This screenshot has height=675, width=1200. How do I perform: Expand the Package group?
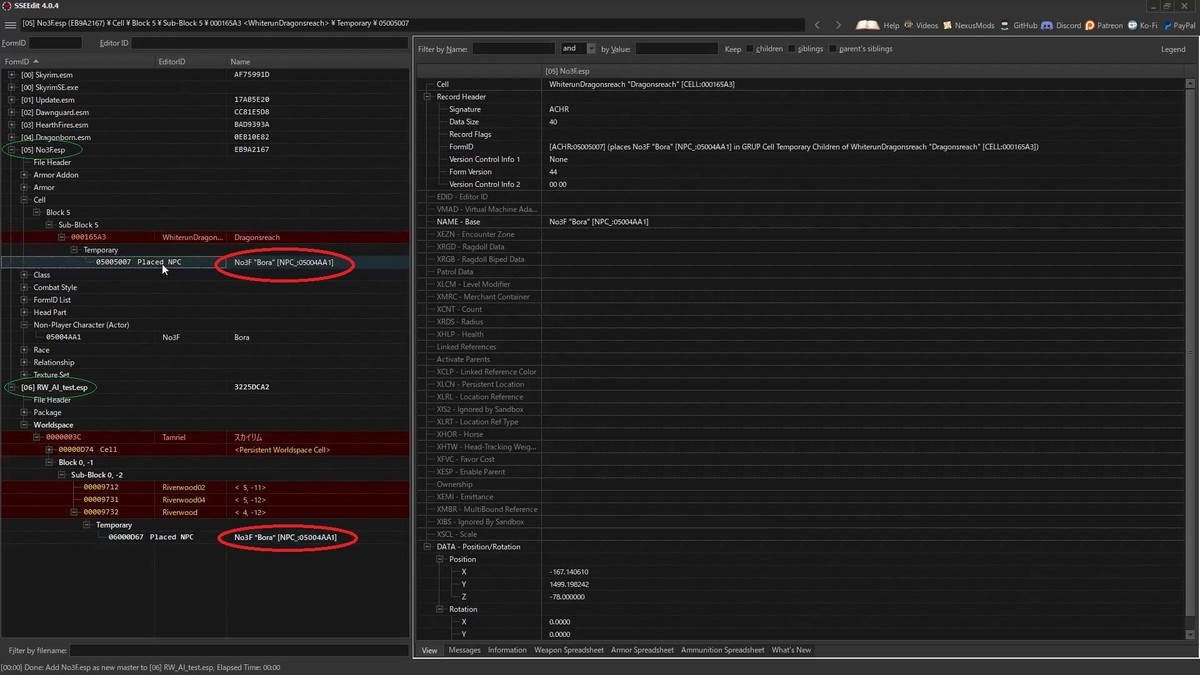(x=24, y=412)
